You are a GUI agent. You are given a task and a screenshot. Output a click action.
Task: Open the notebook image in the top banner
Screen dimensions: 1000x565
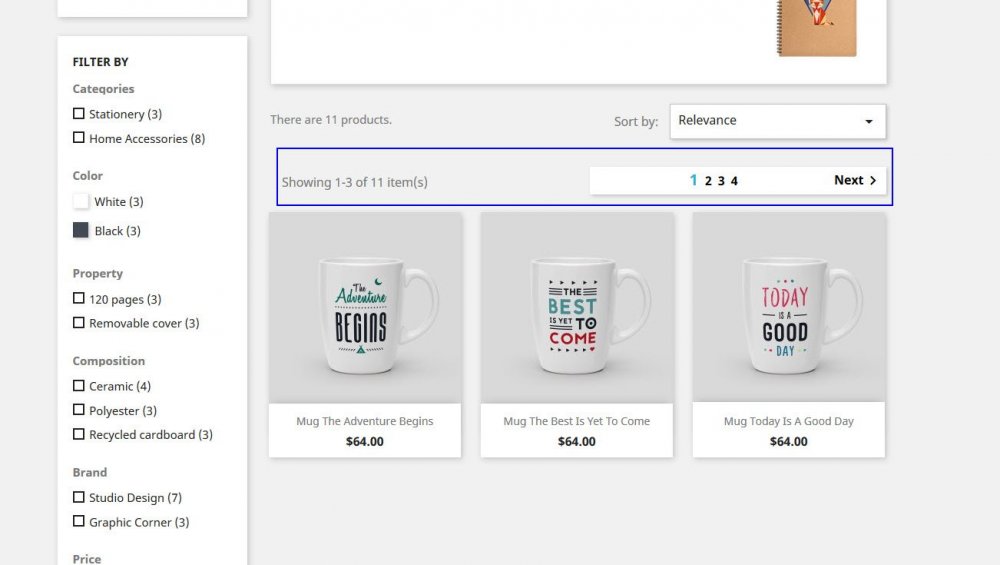[x=816, y=28]
